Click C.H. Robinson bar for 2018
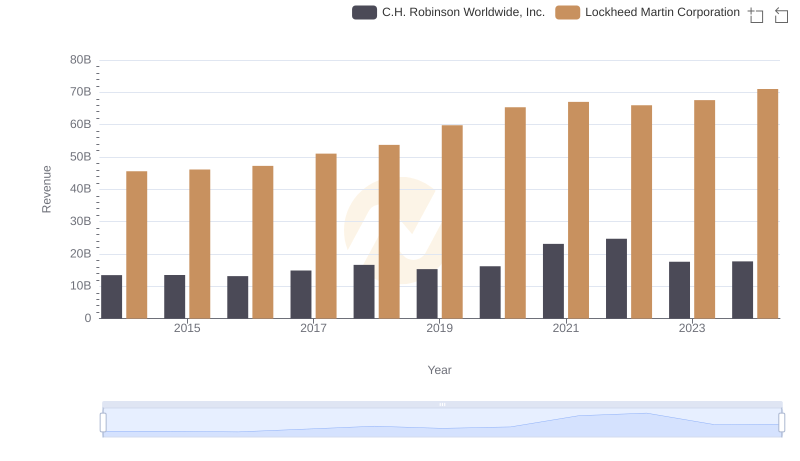The image size is (800, 461). [364, 292]
